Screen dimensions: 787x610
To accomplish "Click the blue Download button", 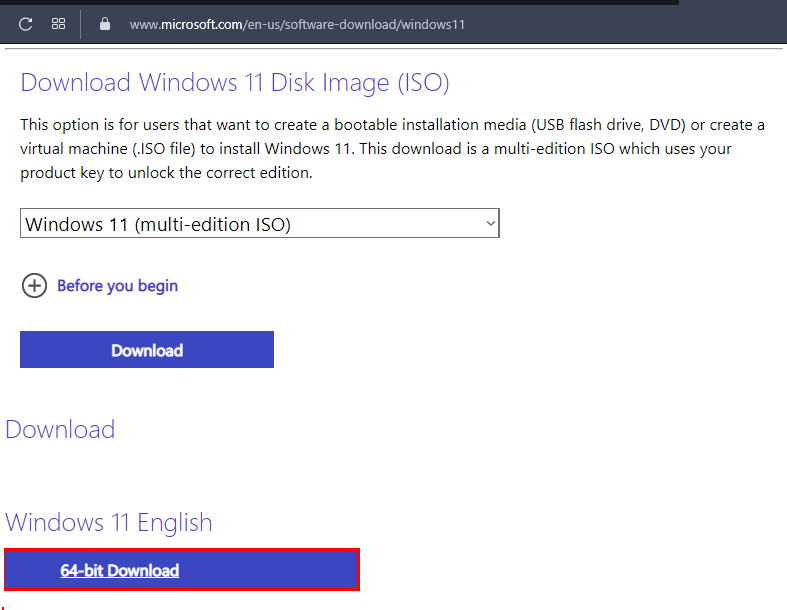I will coord(147,349).
